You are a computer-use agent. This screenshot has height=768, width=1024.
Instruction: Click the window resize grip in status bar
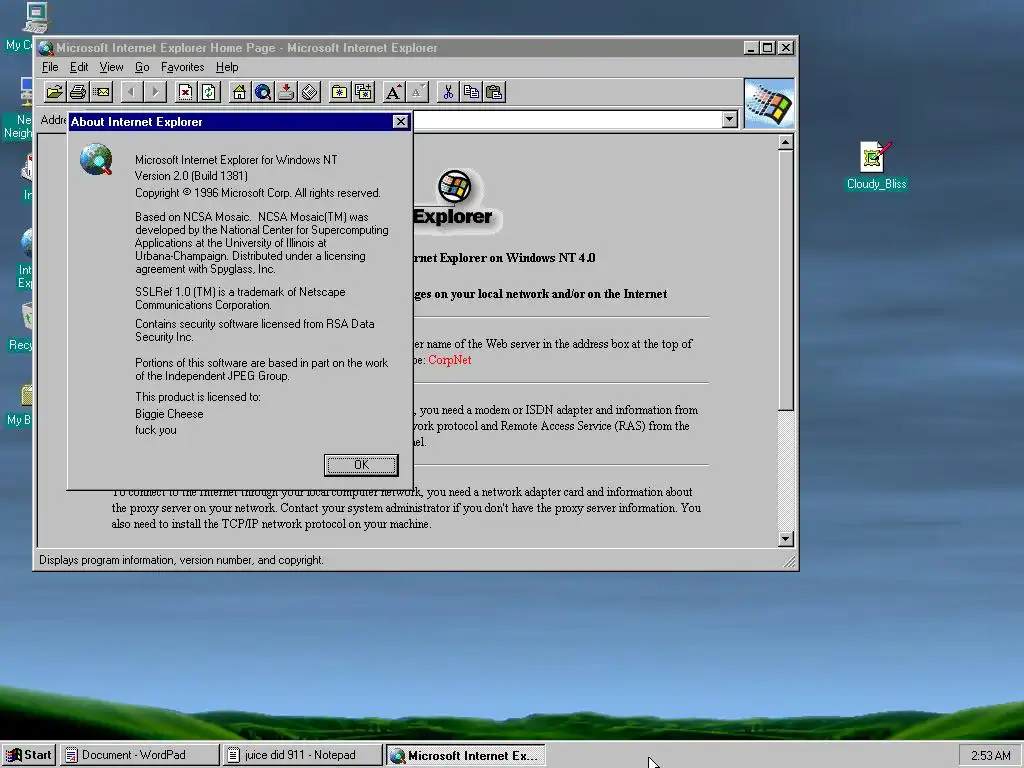point(789,562)
